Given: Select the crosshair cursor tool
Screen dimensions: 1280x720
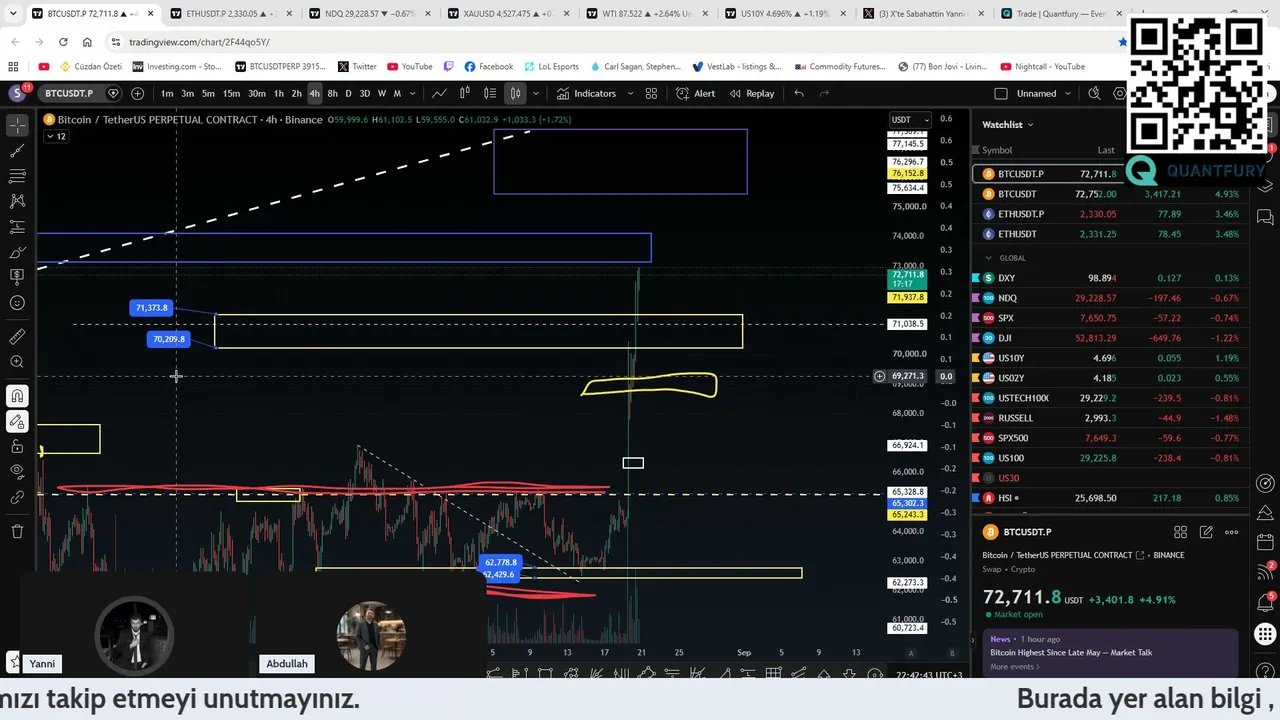Looking at the screenshot, I should pyautogui.click(x=17, y=125).
